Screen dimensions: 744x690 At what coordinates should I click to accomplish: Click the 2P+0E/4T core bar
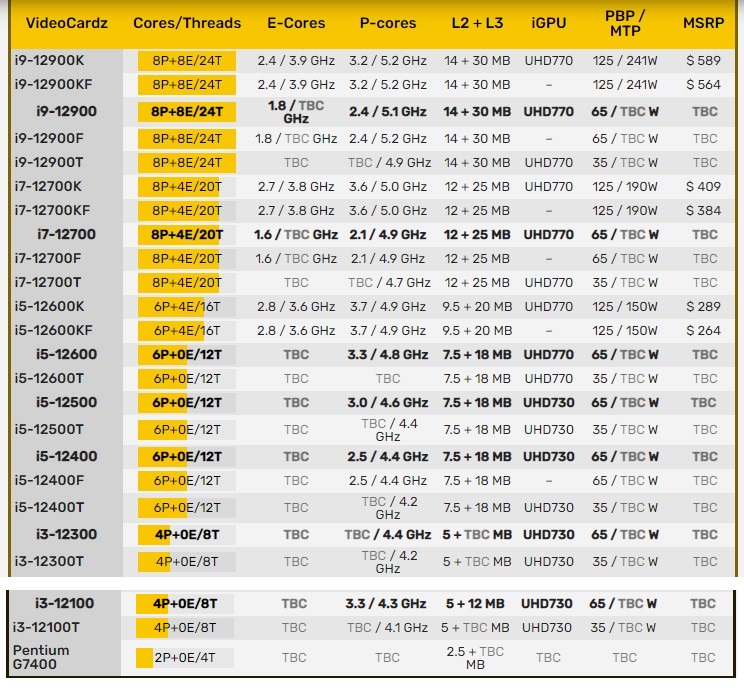[185, 658]
